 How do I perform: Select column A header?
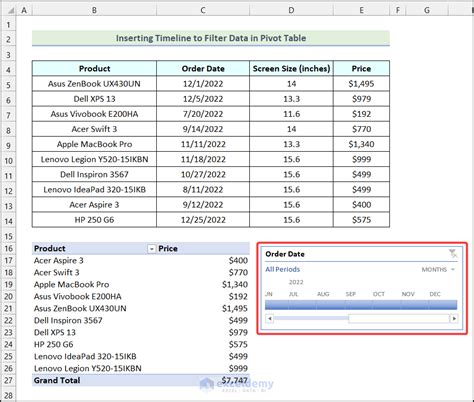pyautogui.click(x=24, y=10)
